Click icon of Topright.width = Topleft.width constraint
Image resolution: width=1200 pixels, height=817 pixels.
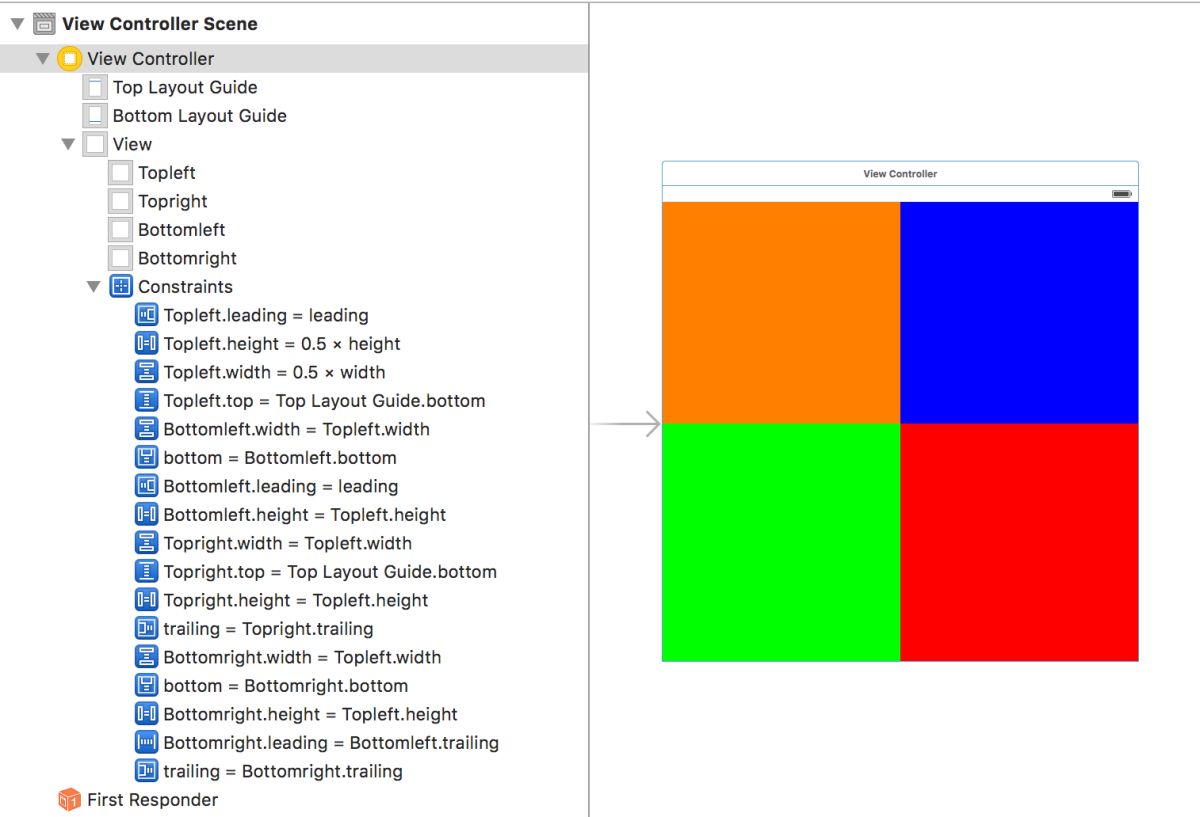click(x=146, y=543)
